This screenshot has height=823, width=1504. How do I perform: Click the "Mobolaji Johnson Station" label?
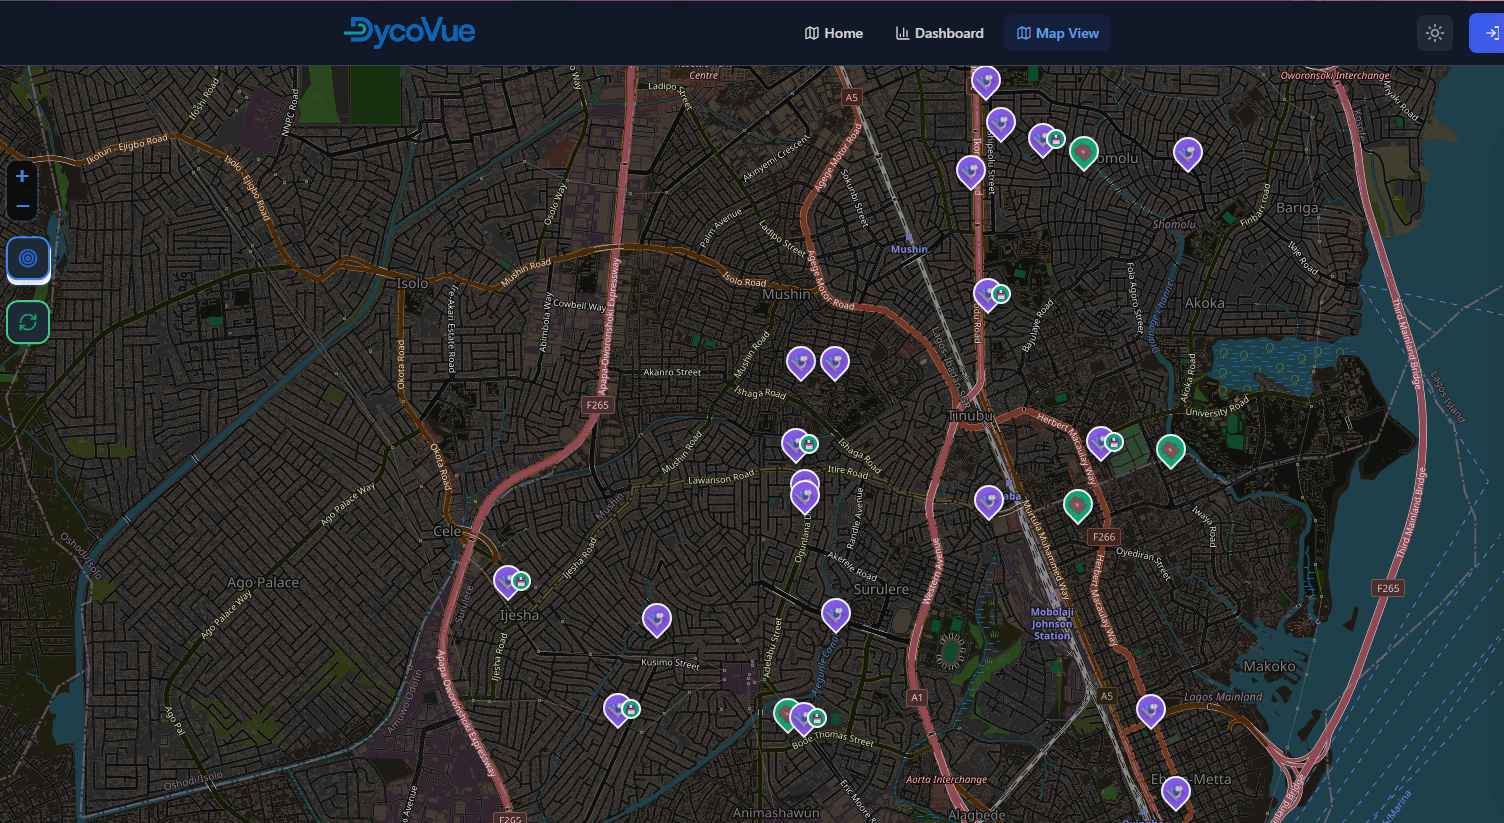1052,624
